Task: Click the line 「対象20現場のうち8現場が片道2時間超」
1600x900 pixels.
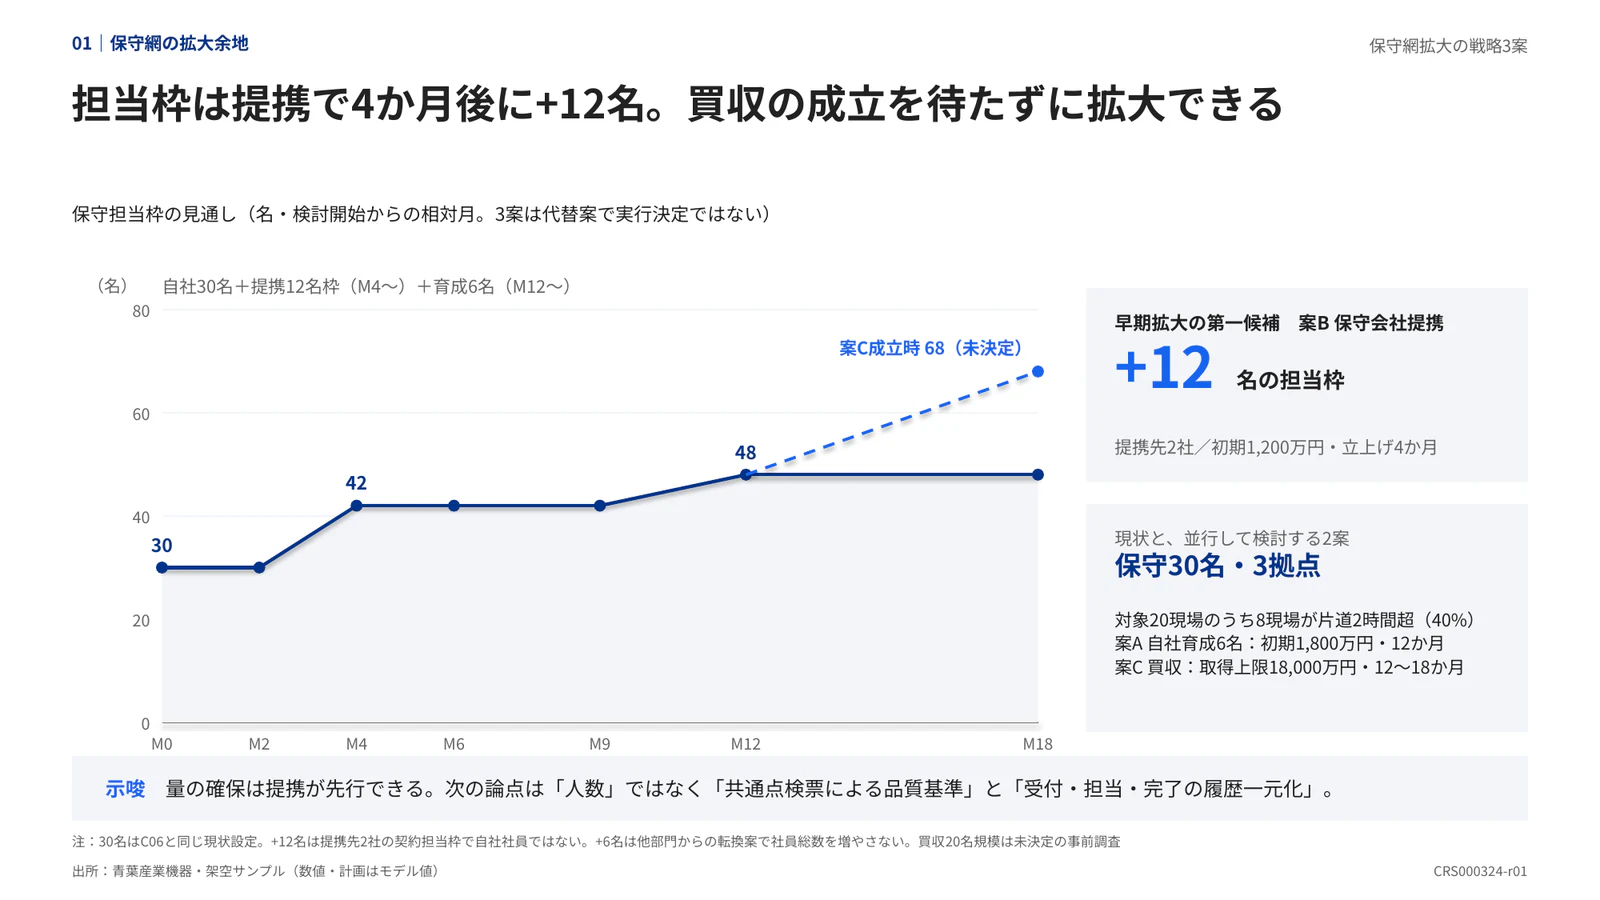Action: coord(1264,620)
